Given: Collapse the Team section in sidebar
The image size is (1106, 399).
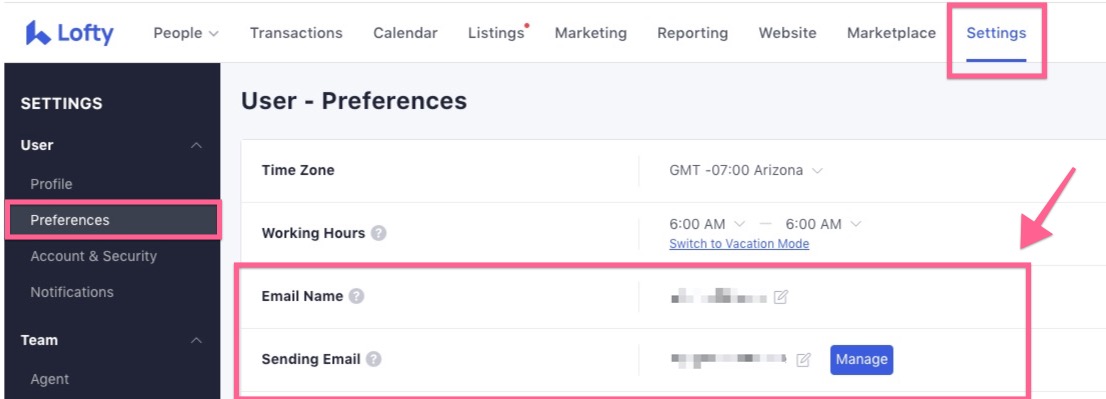Looking at the screenshot, I should coord(197,340).
